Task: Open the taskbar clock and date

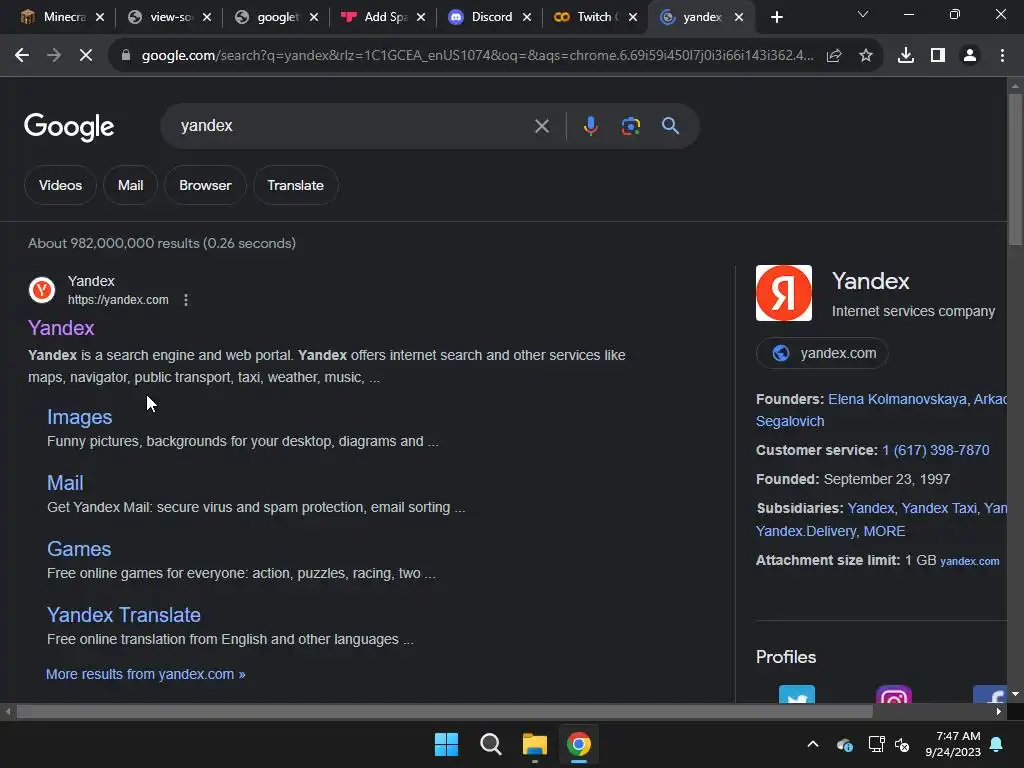Action: pos(953,744)
